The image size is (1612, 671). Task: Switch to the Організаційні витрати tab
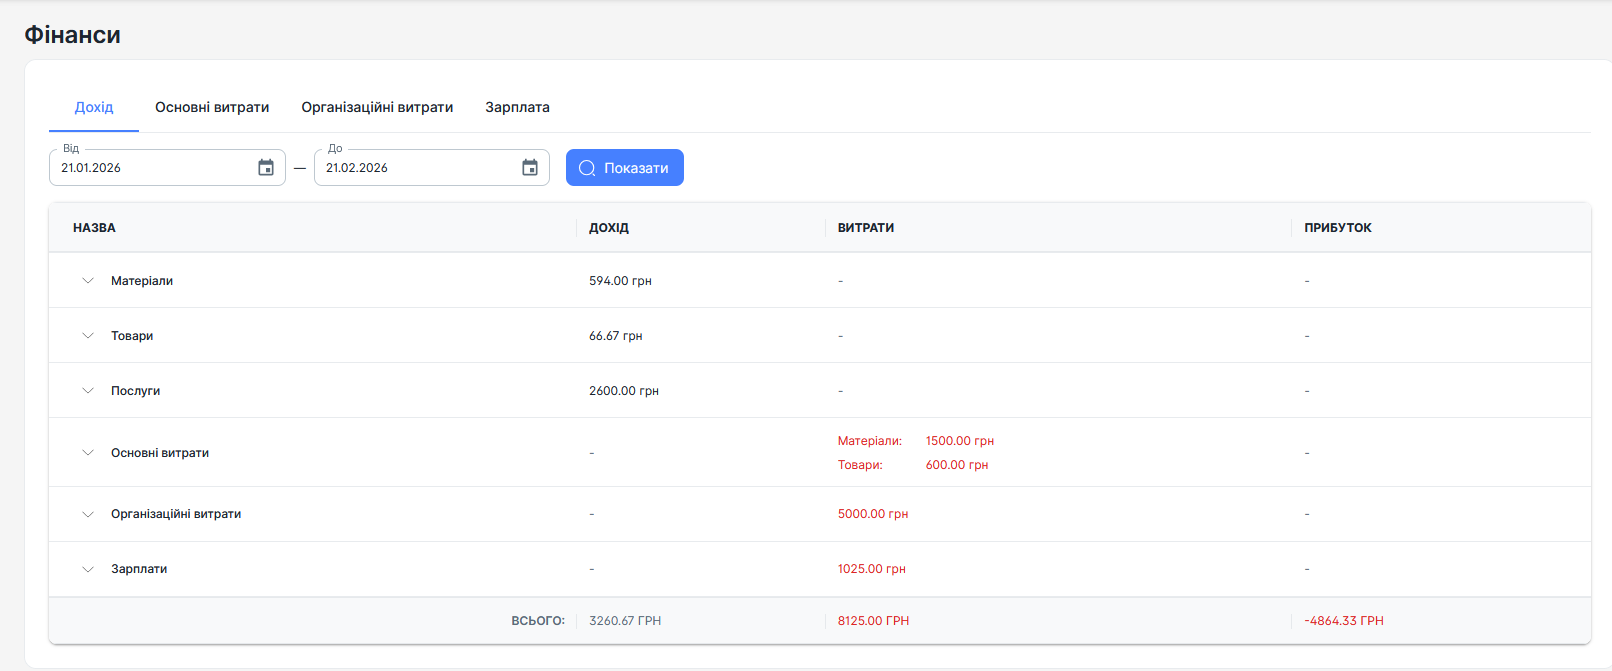tap(377, 107)
